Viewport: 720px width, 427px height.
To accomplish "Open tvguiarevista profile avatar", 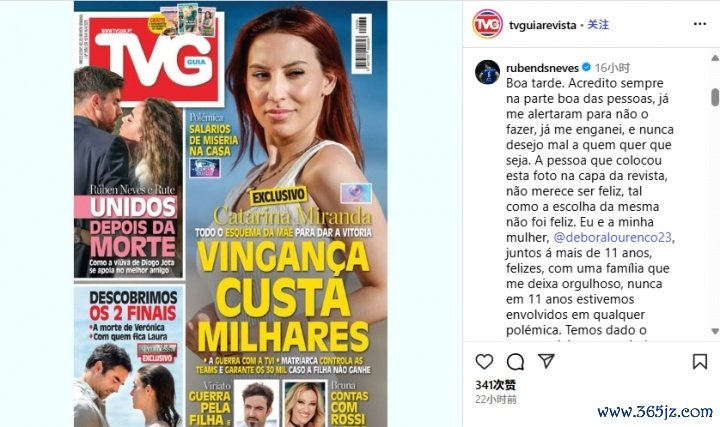I will pos(487,24).
